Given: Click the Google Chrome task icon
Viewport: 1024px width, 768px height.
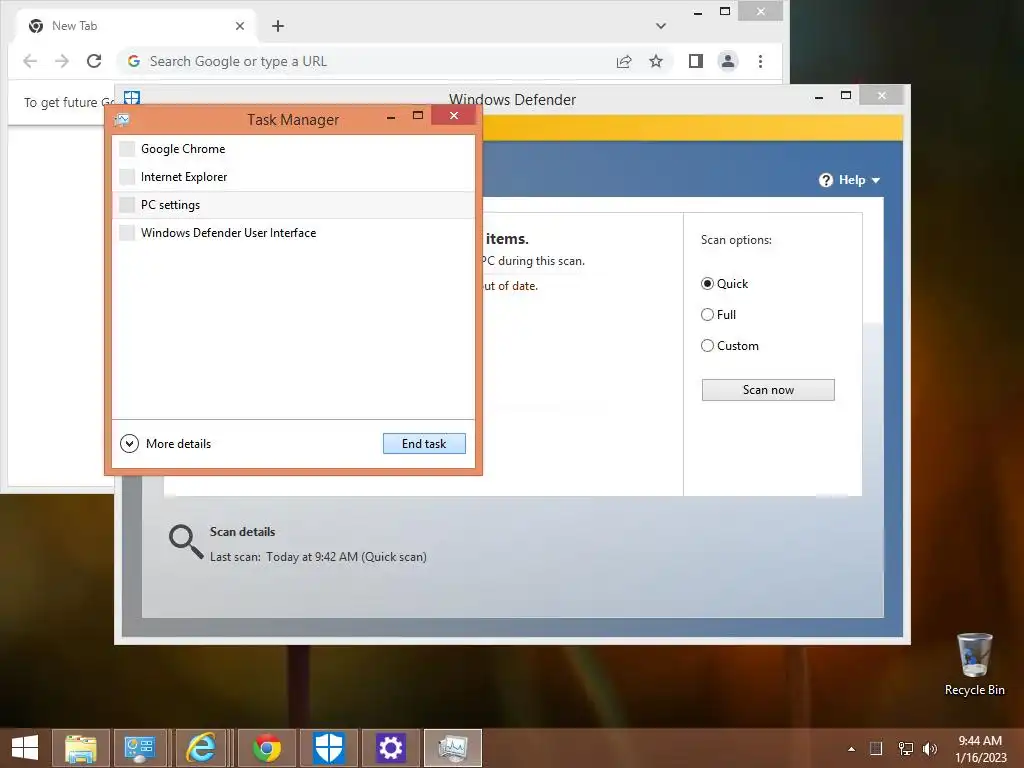Looking at the screenshot, I should coord(127,149).
